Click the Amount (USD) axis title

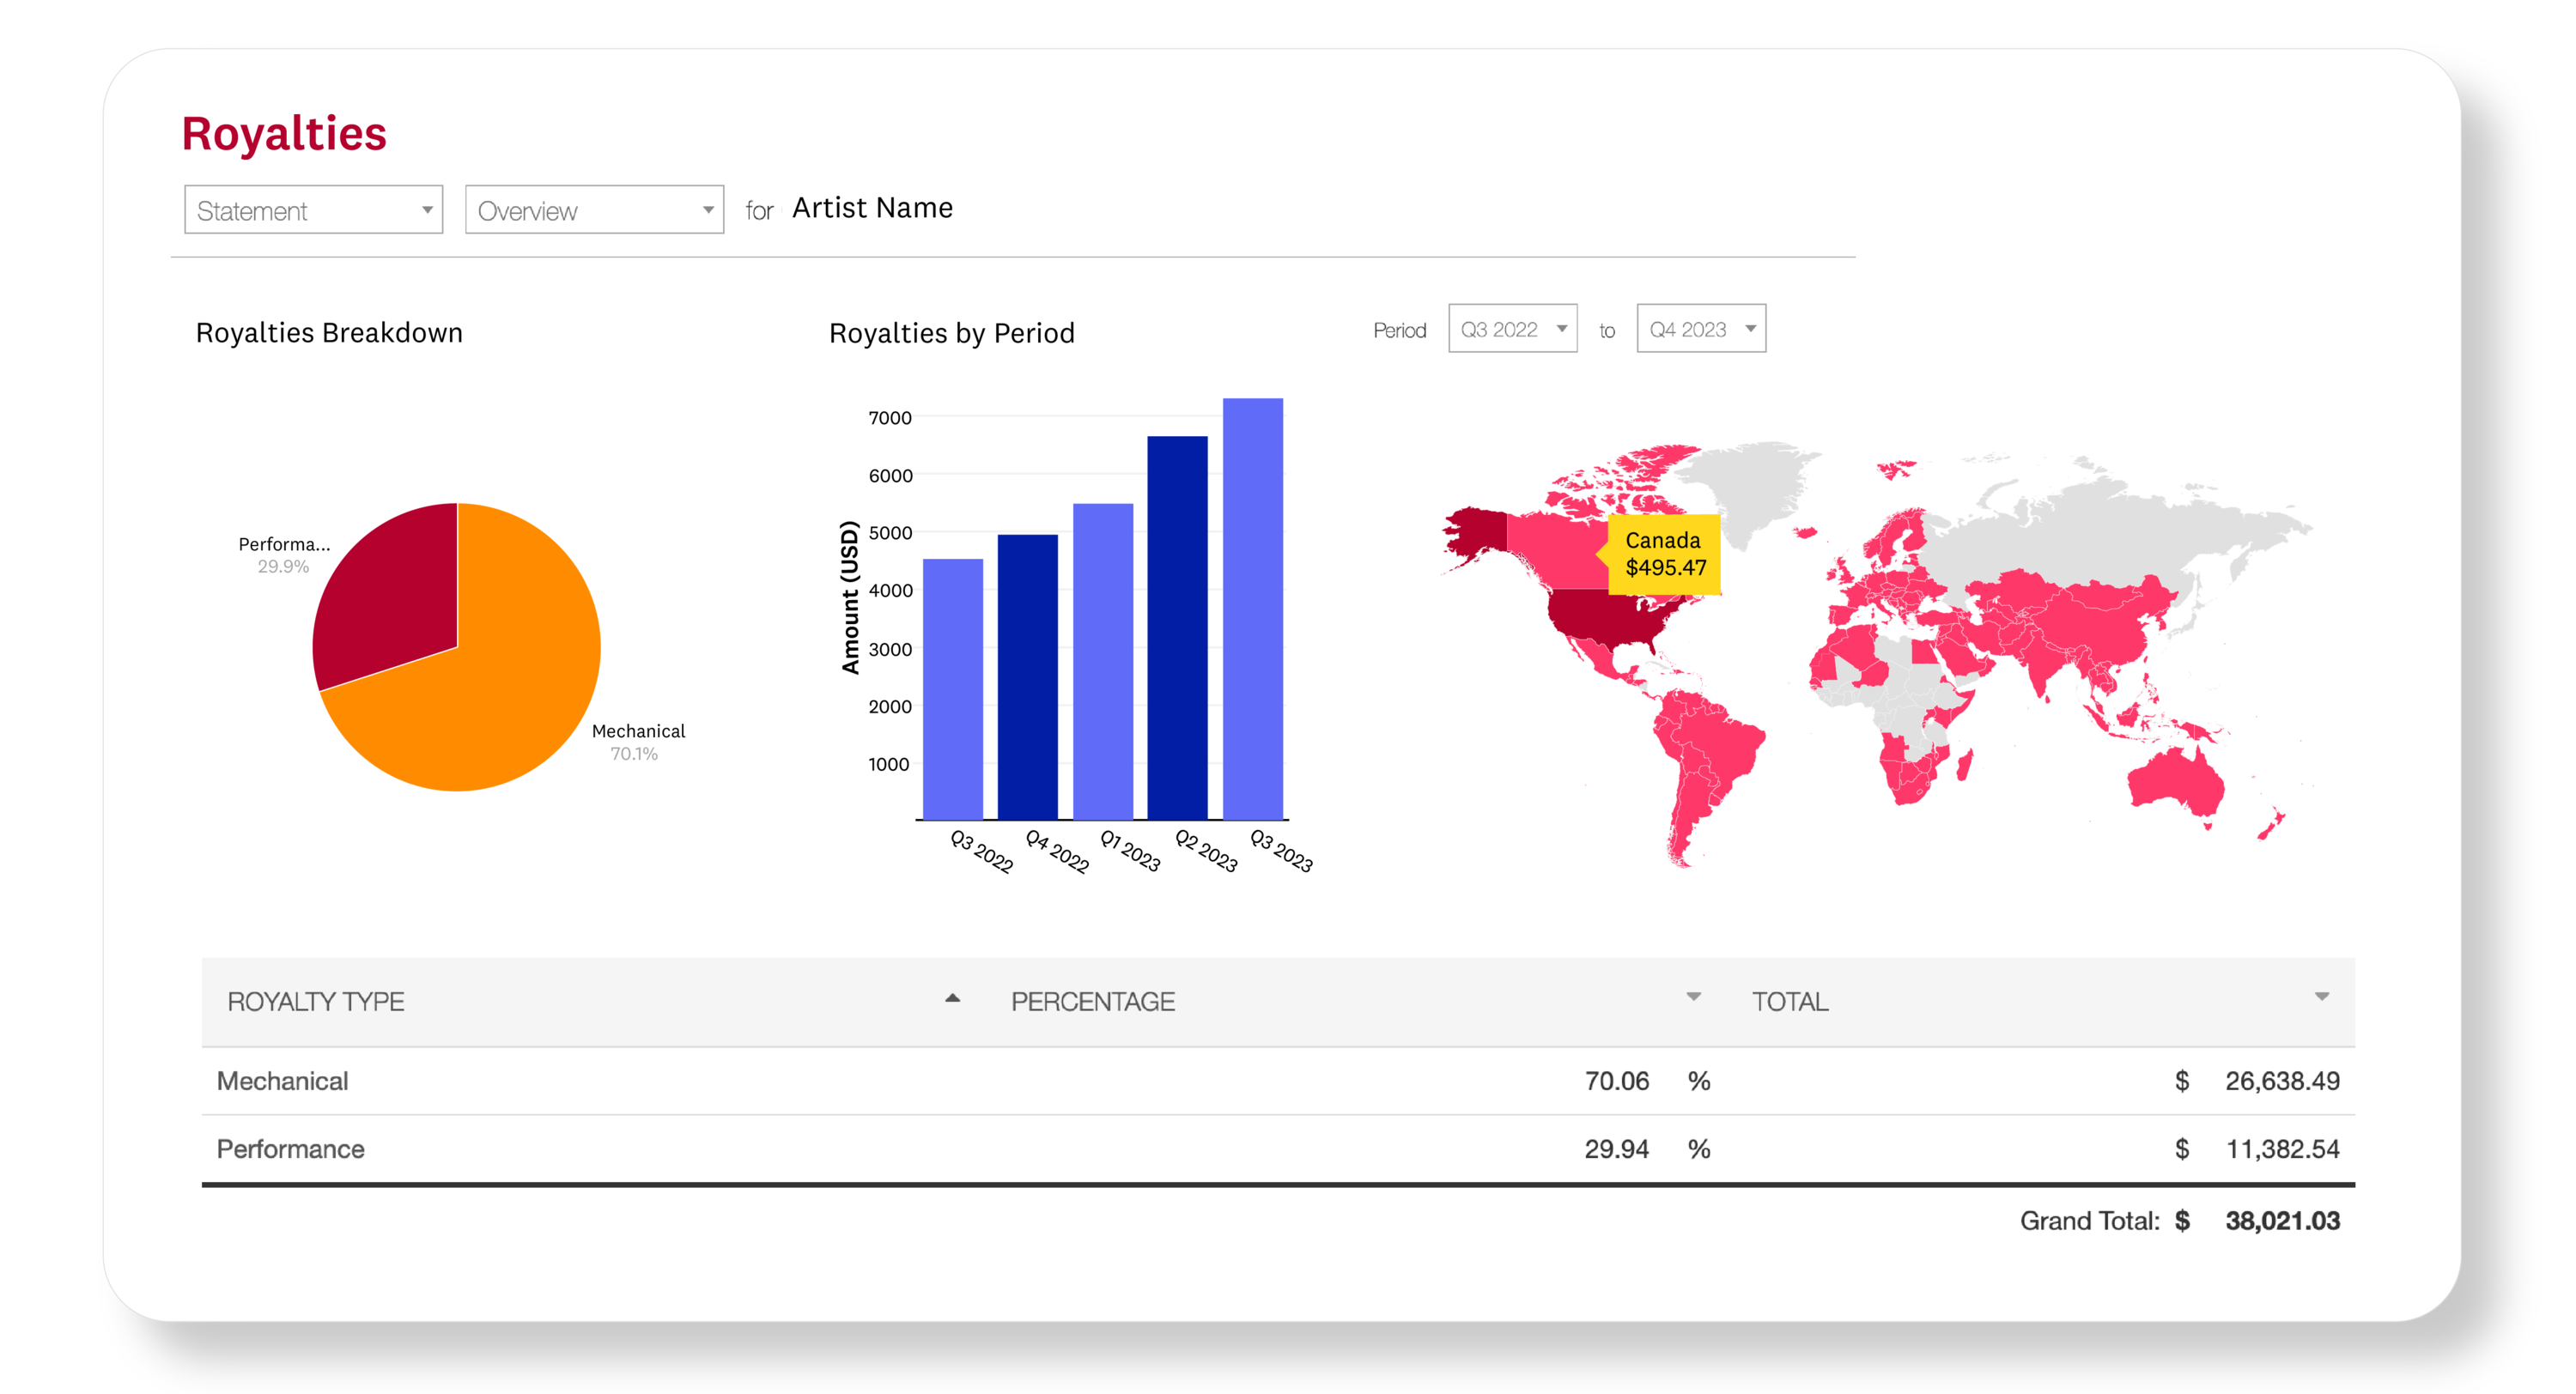point(850,597)
